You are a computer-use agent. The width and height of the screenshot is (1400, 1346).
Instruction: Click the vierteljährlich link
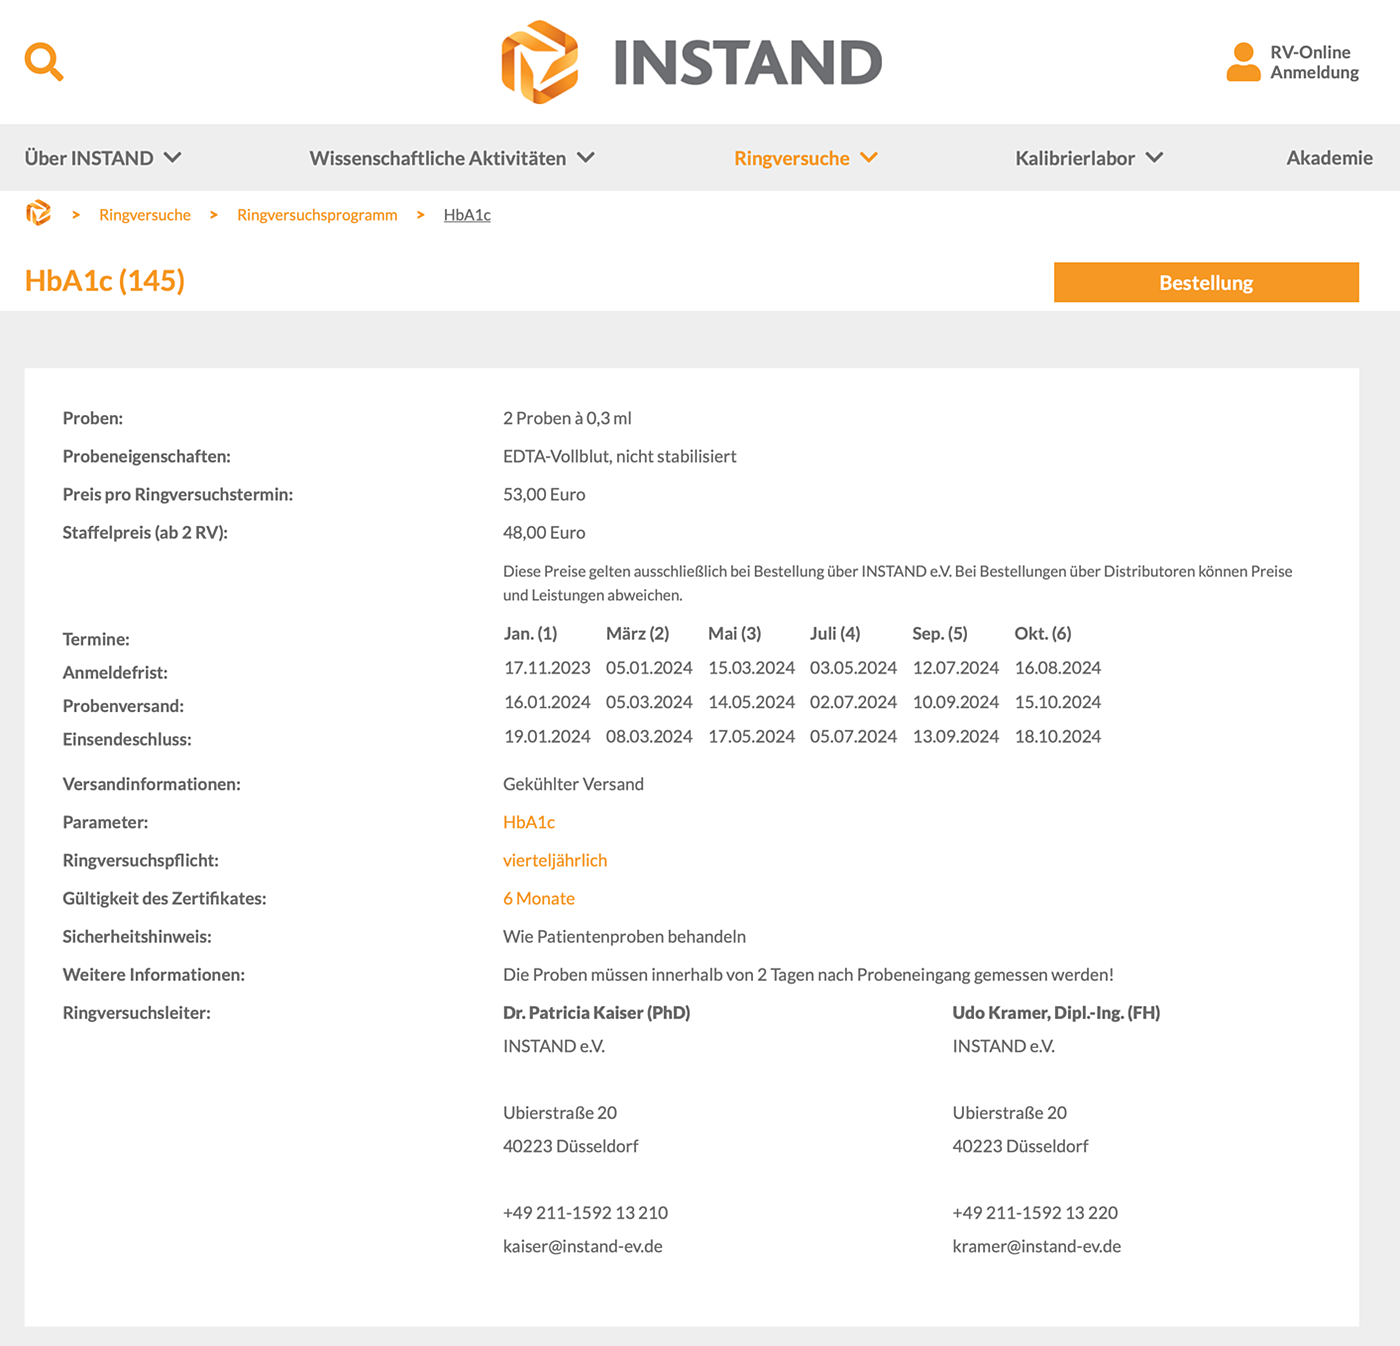pyautogui.click(x=555, y=860)
